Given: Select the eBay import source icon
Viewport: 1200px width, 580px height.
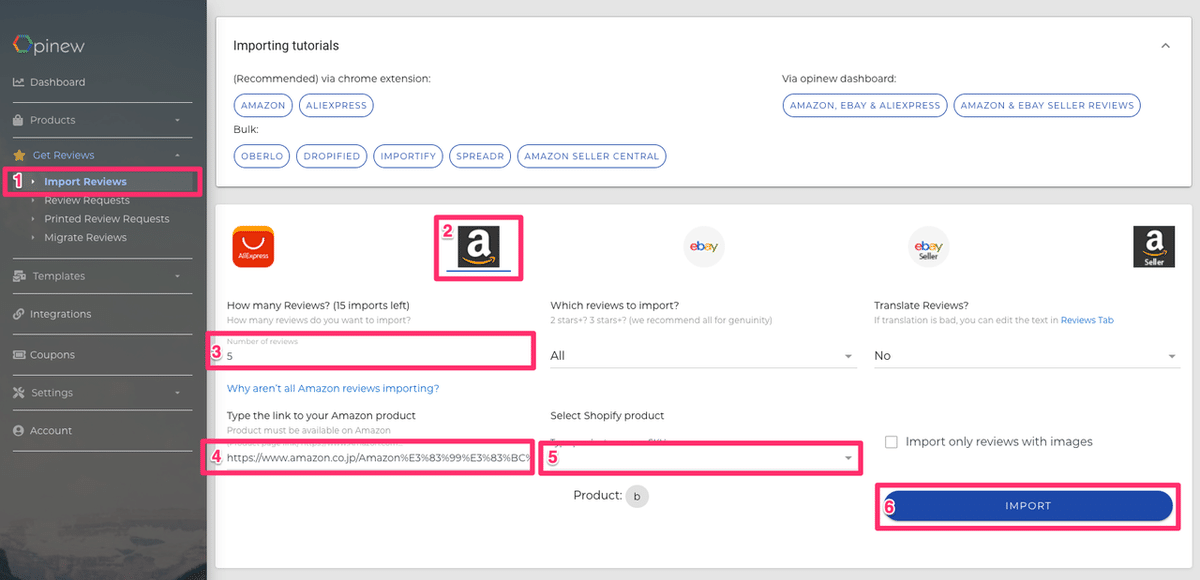Looking at the screenshot, I should [x=703, y=247].
